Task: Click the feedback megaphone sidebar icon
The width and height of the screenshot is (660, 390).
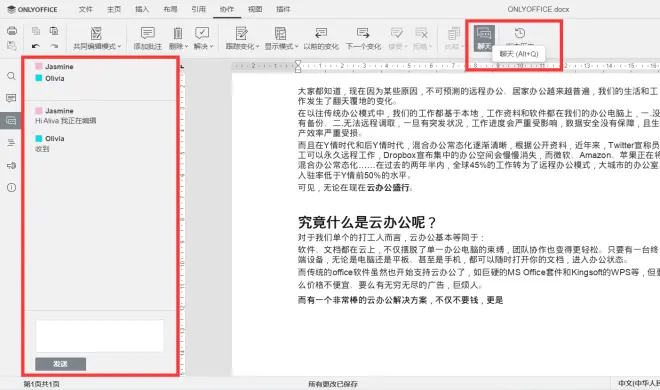Action: (x=11, y=165)
